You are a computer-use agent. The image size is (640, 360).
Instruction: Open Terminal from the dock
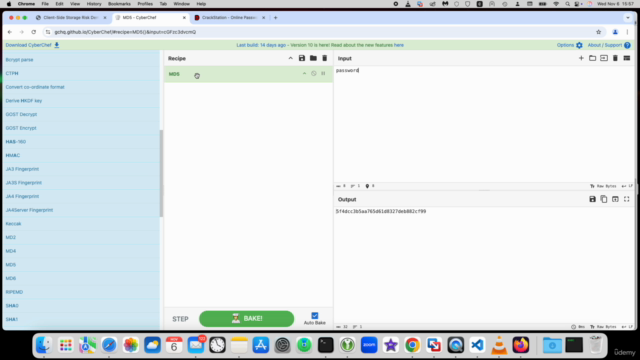(326, 345)
